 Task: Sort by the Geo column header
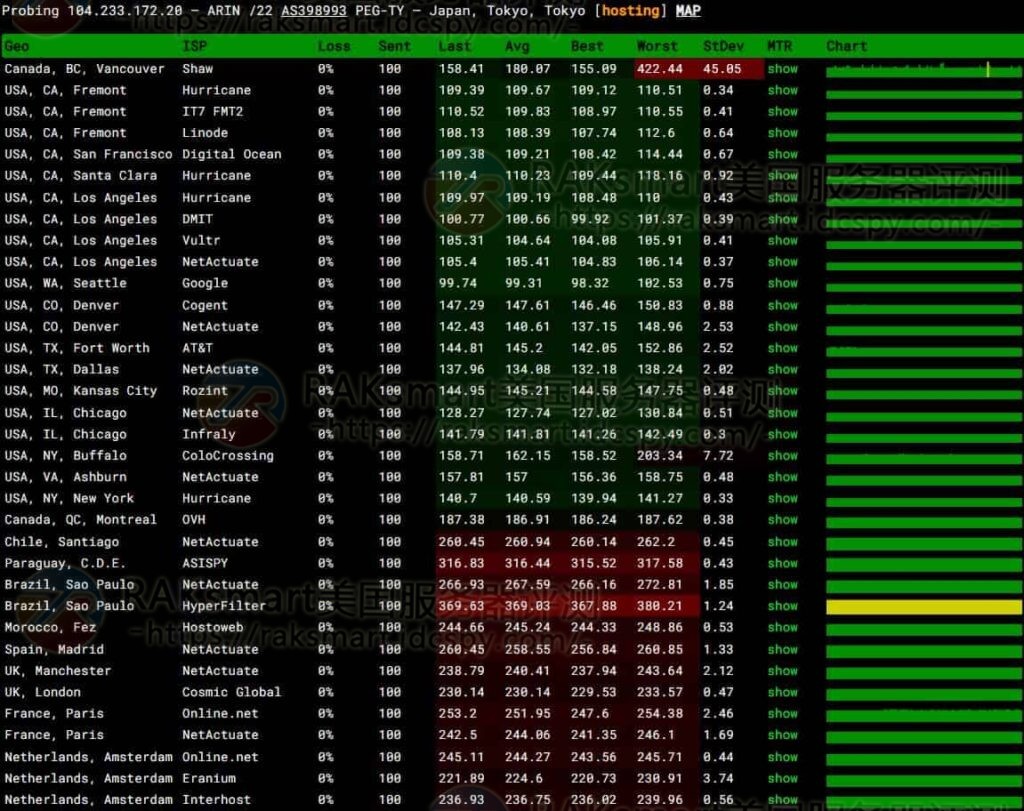(x=17, y=46)
